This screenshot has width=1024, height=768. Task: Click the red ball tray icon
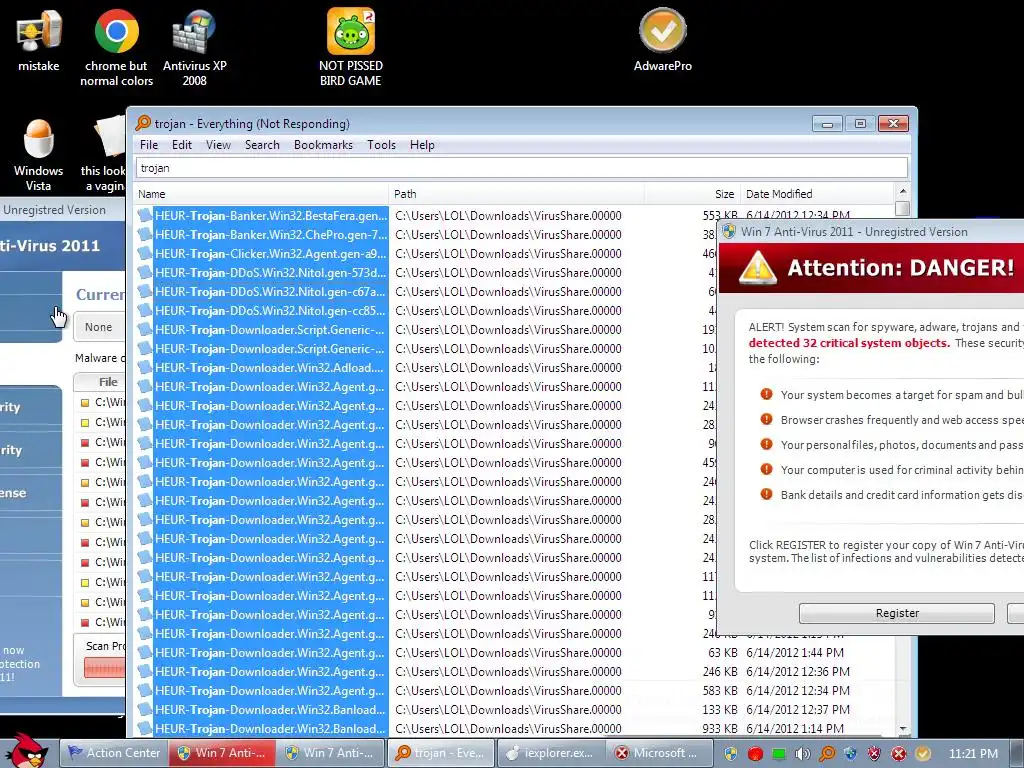pyautogui.click(x=755, y=753)
